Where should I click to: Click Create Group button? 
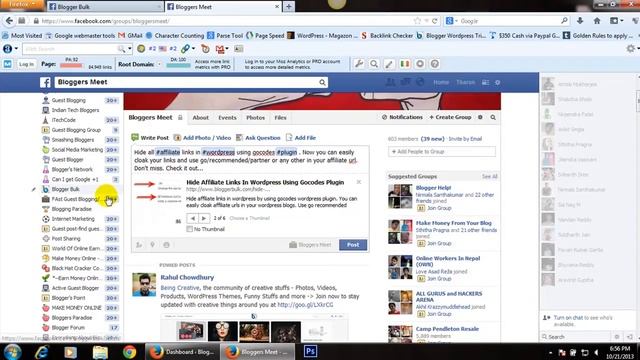[x=450, y=117]
